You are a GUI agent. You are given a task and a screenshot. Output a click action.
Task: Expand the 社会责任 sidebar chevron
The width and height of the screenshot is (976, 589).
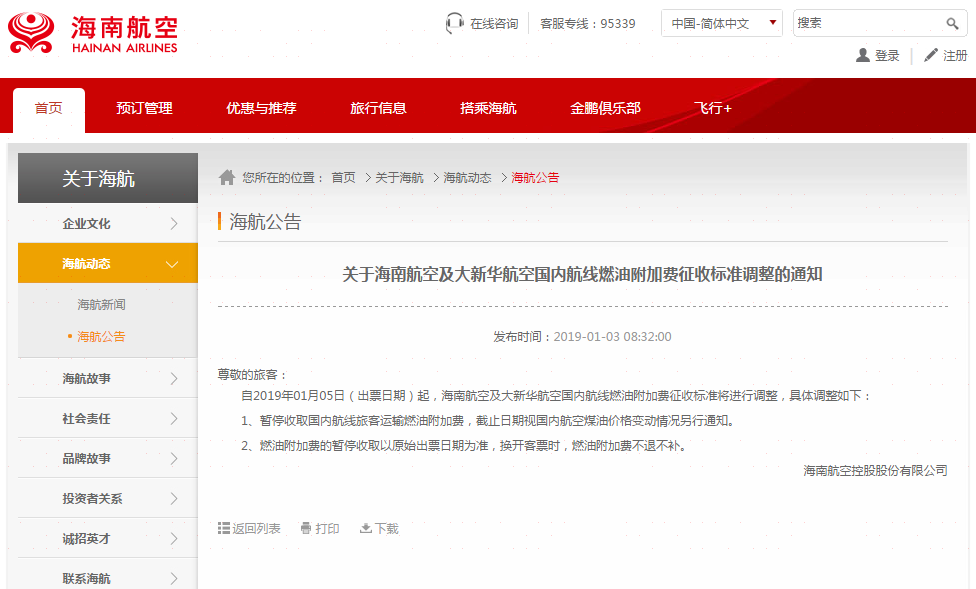tap(174, 418)
